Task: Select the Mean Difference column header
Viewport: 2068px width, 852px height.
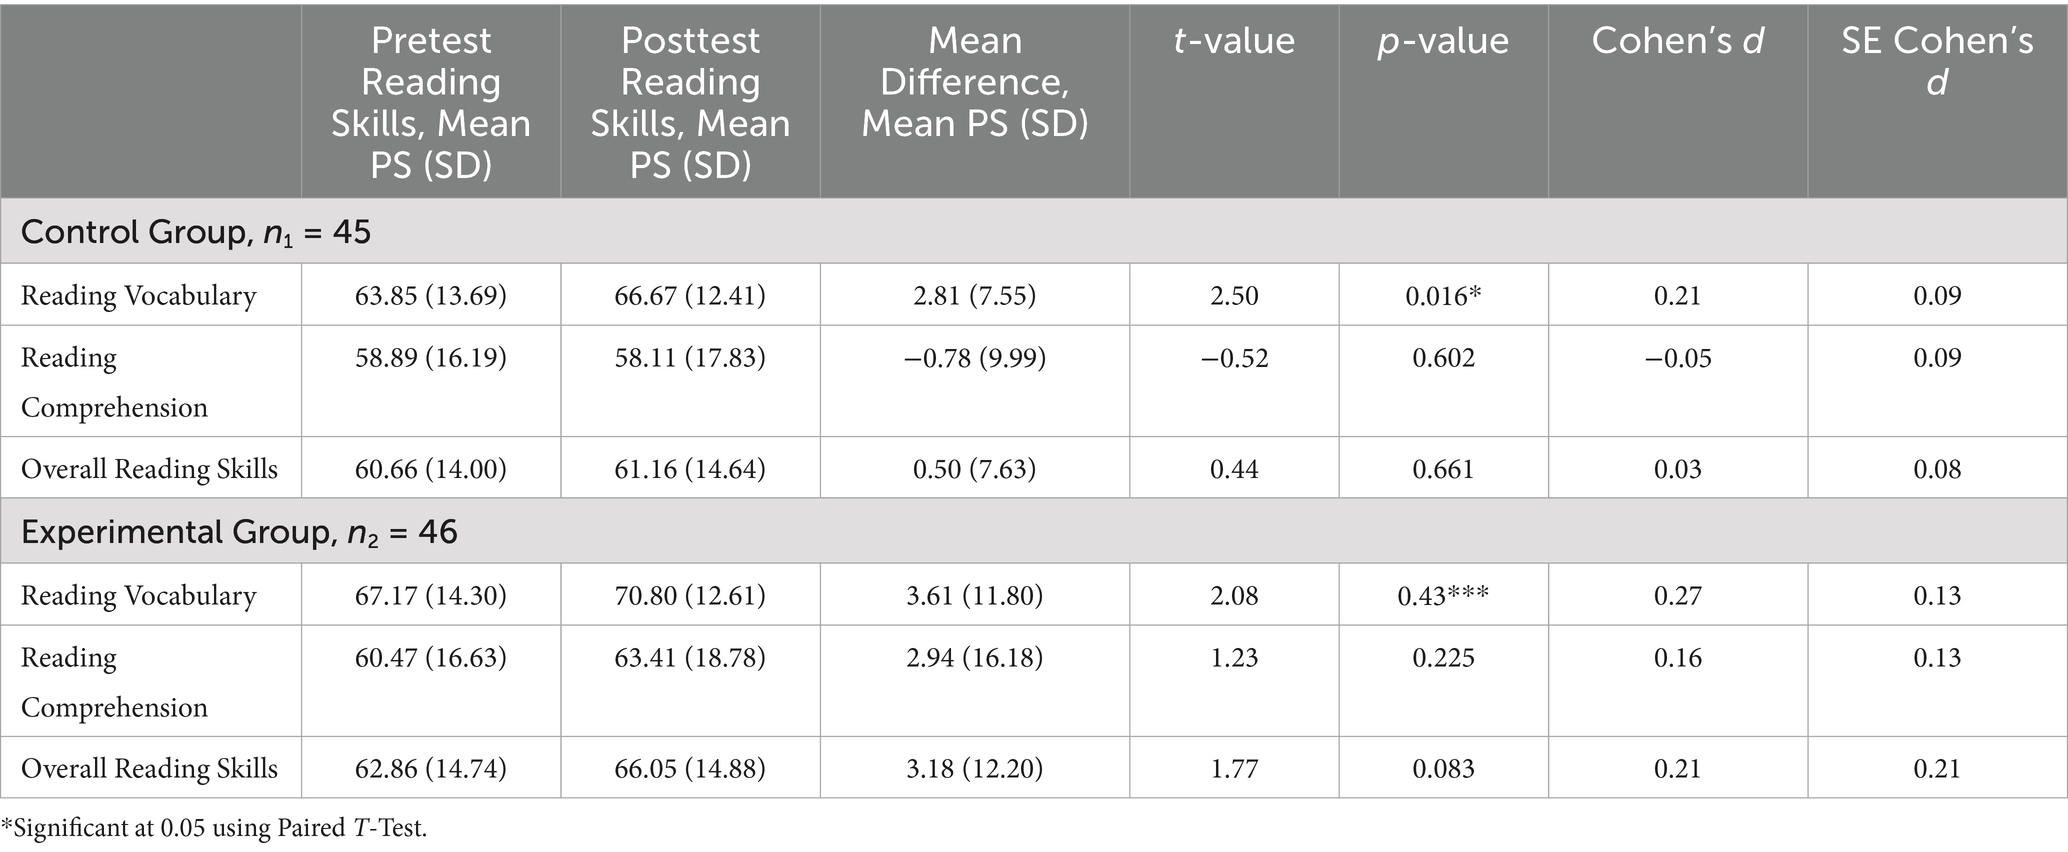Action: [975, 82]
